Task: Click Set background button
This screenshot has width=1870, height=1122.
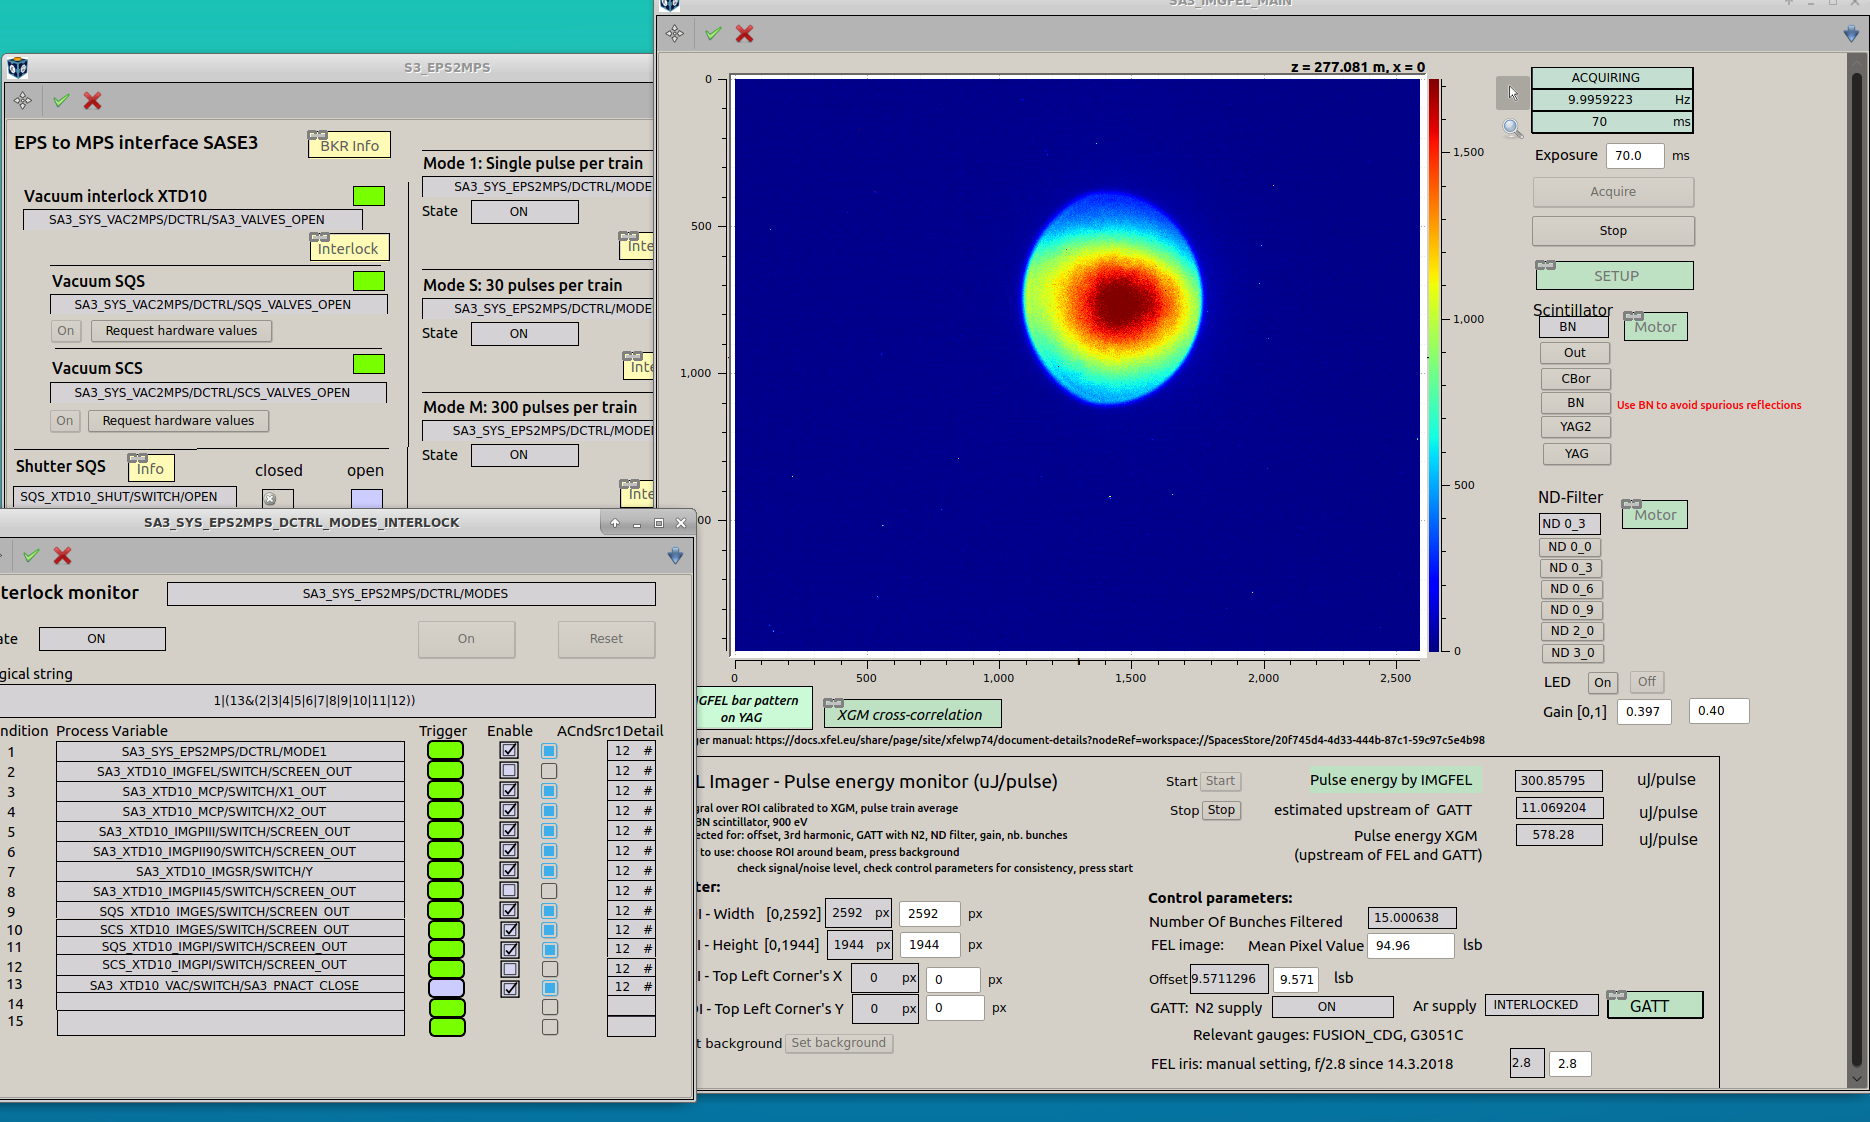Action: [838, 1043]
